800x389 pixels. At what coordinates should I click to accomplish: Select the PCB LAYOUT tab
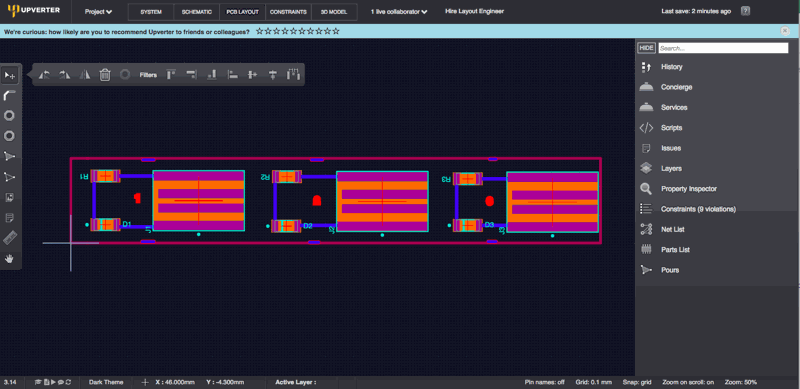[x=242, y=12]
